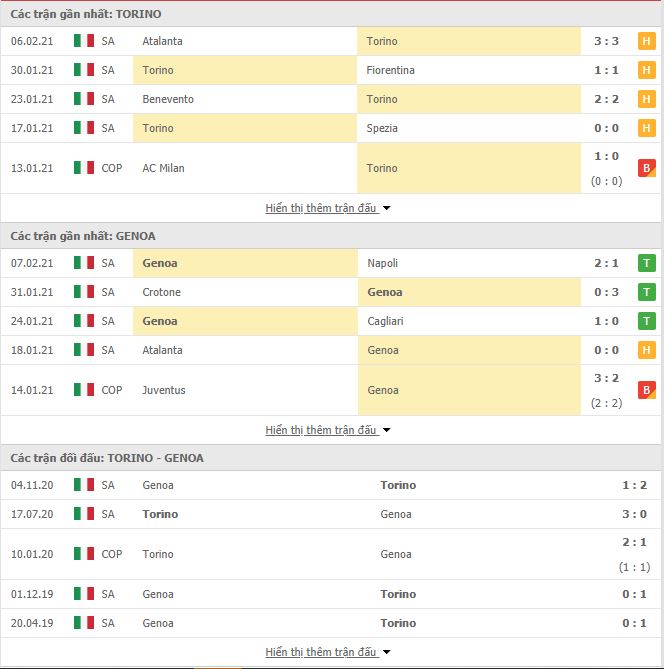Click 'Hiển thị thêm trận đấu' under Torino section
The width and height of the screenshot is (664, 669).
[321, 208]
